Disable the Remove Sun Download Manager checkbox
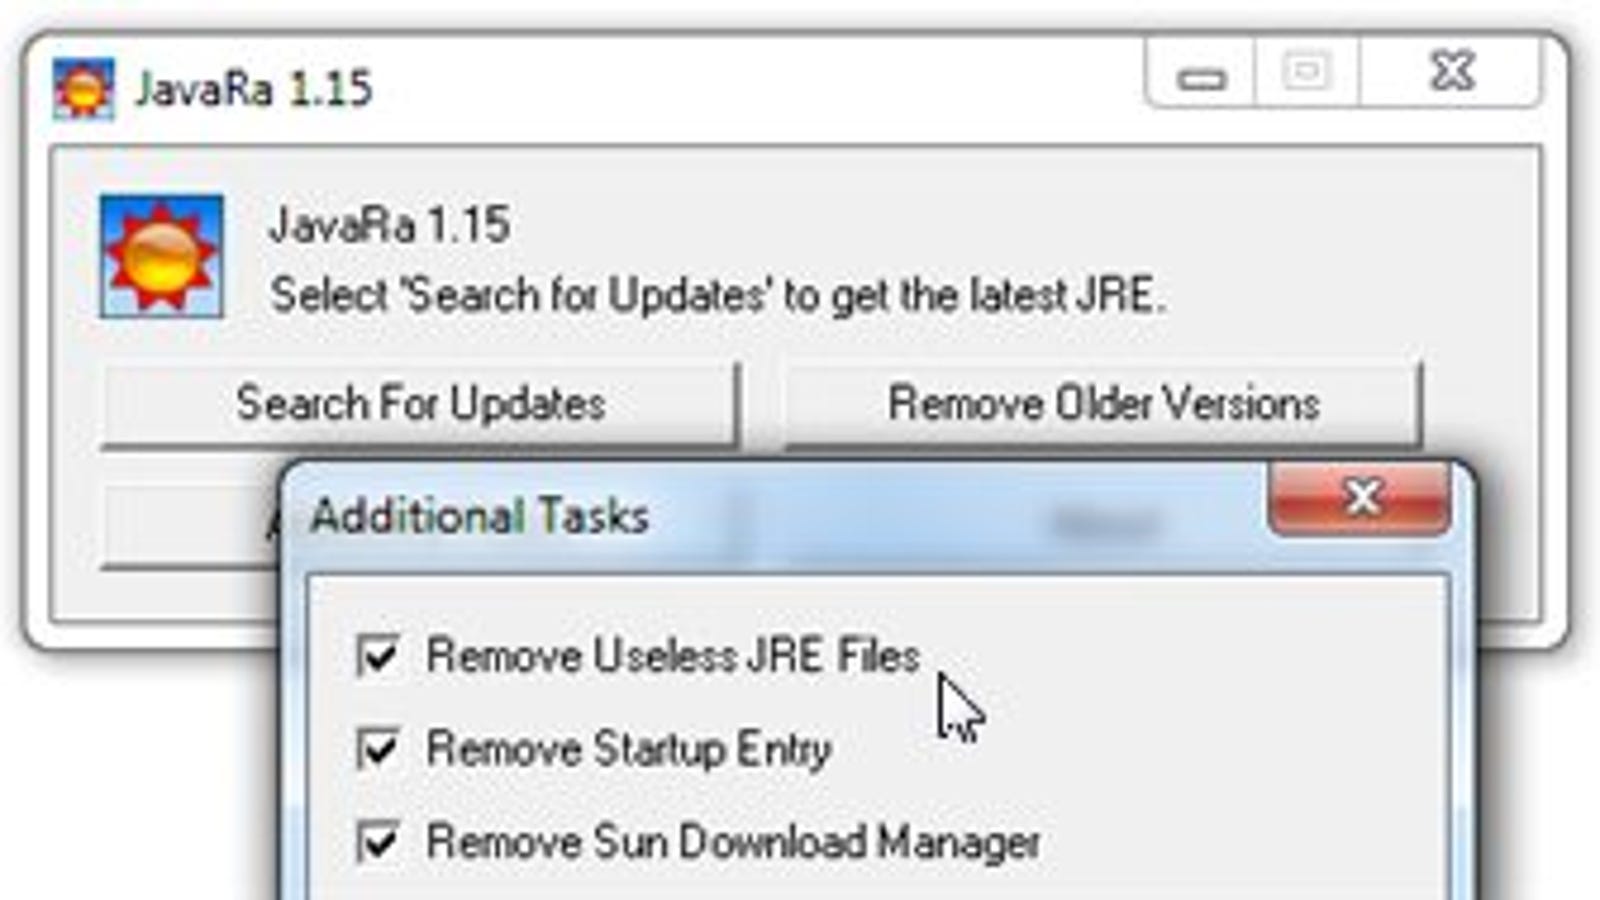This screenshot has width=1600, height=900. (378, 842)
